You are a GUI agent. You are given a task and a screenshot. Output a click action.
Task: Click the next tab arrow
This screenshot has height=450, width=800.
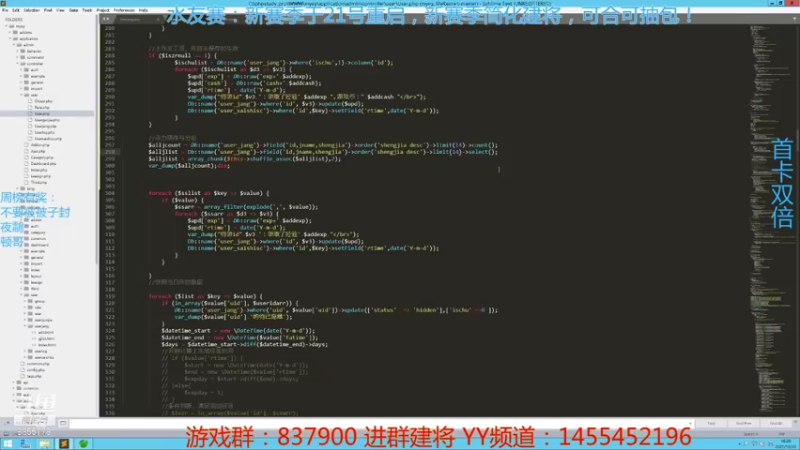point(108,19)
